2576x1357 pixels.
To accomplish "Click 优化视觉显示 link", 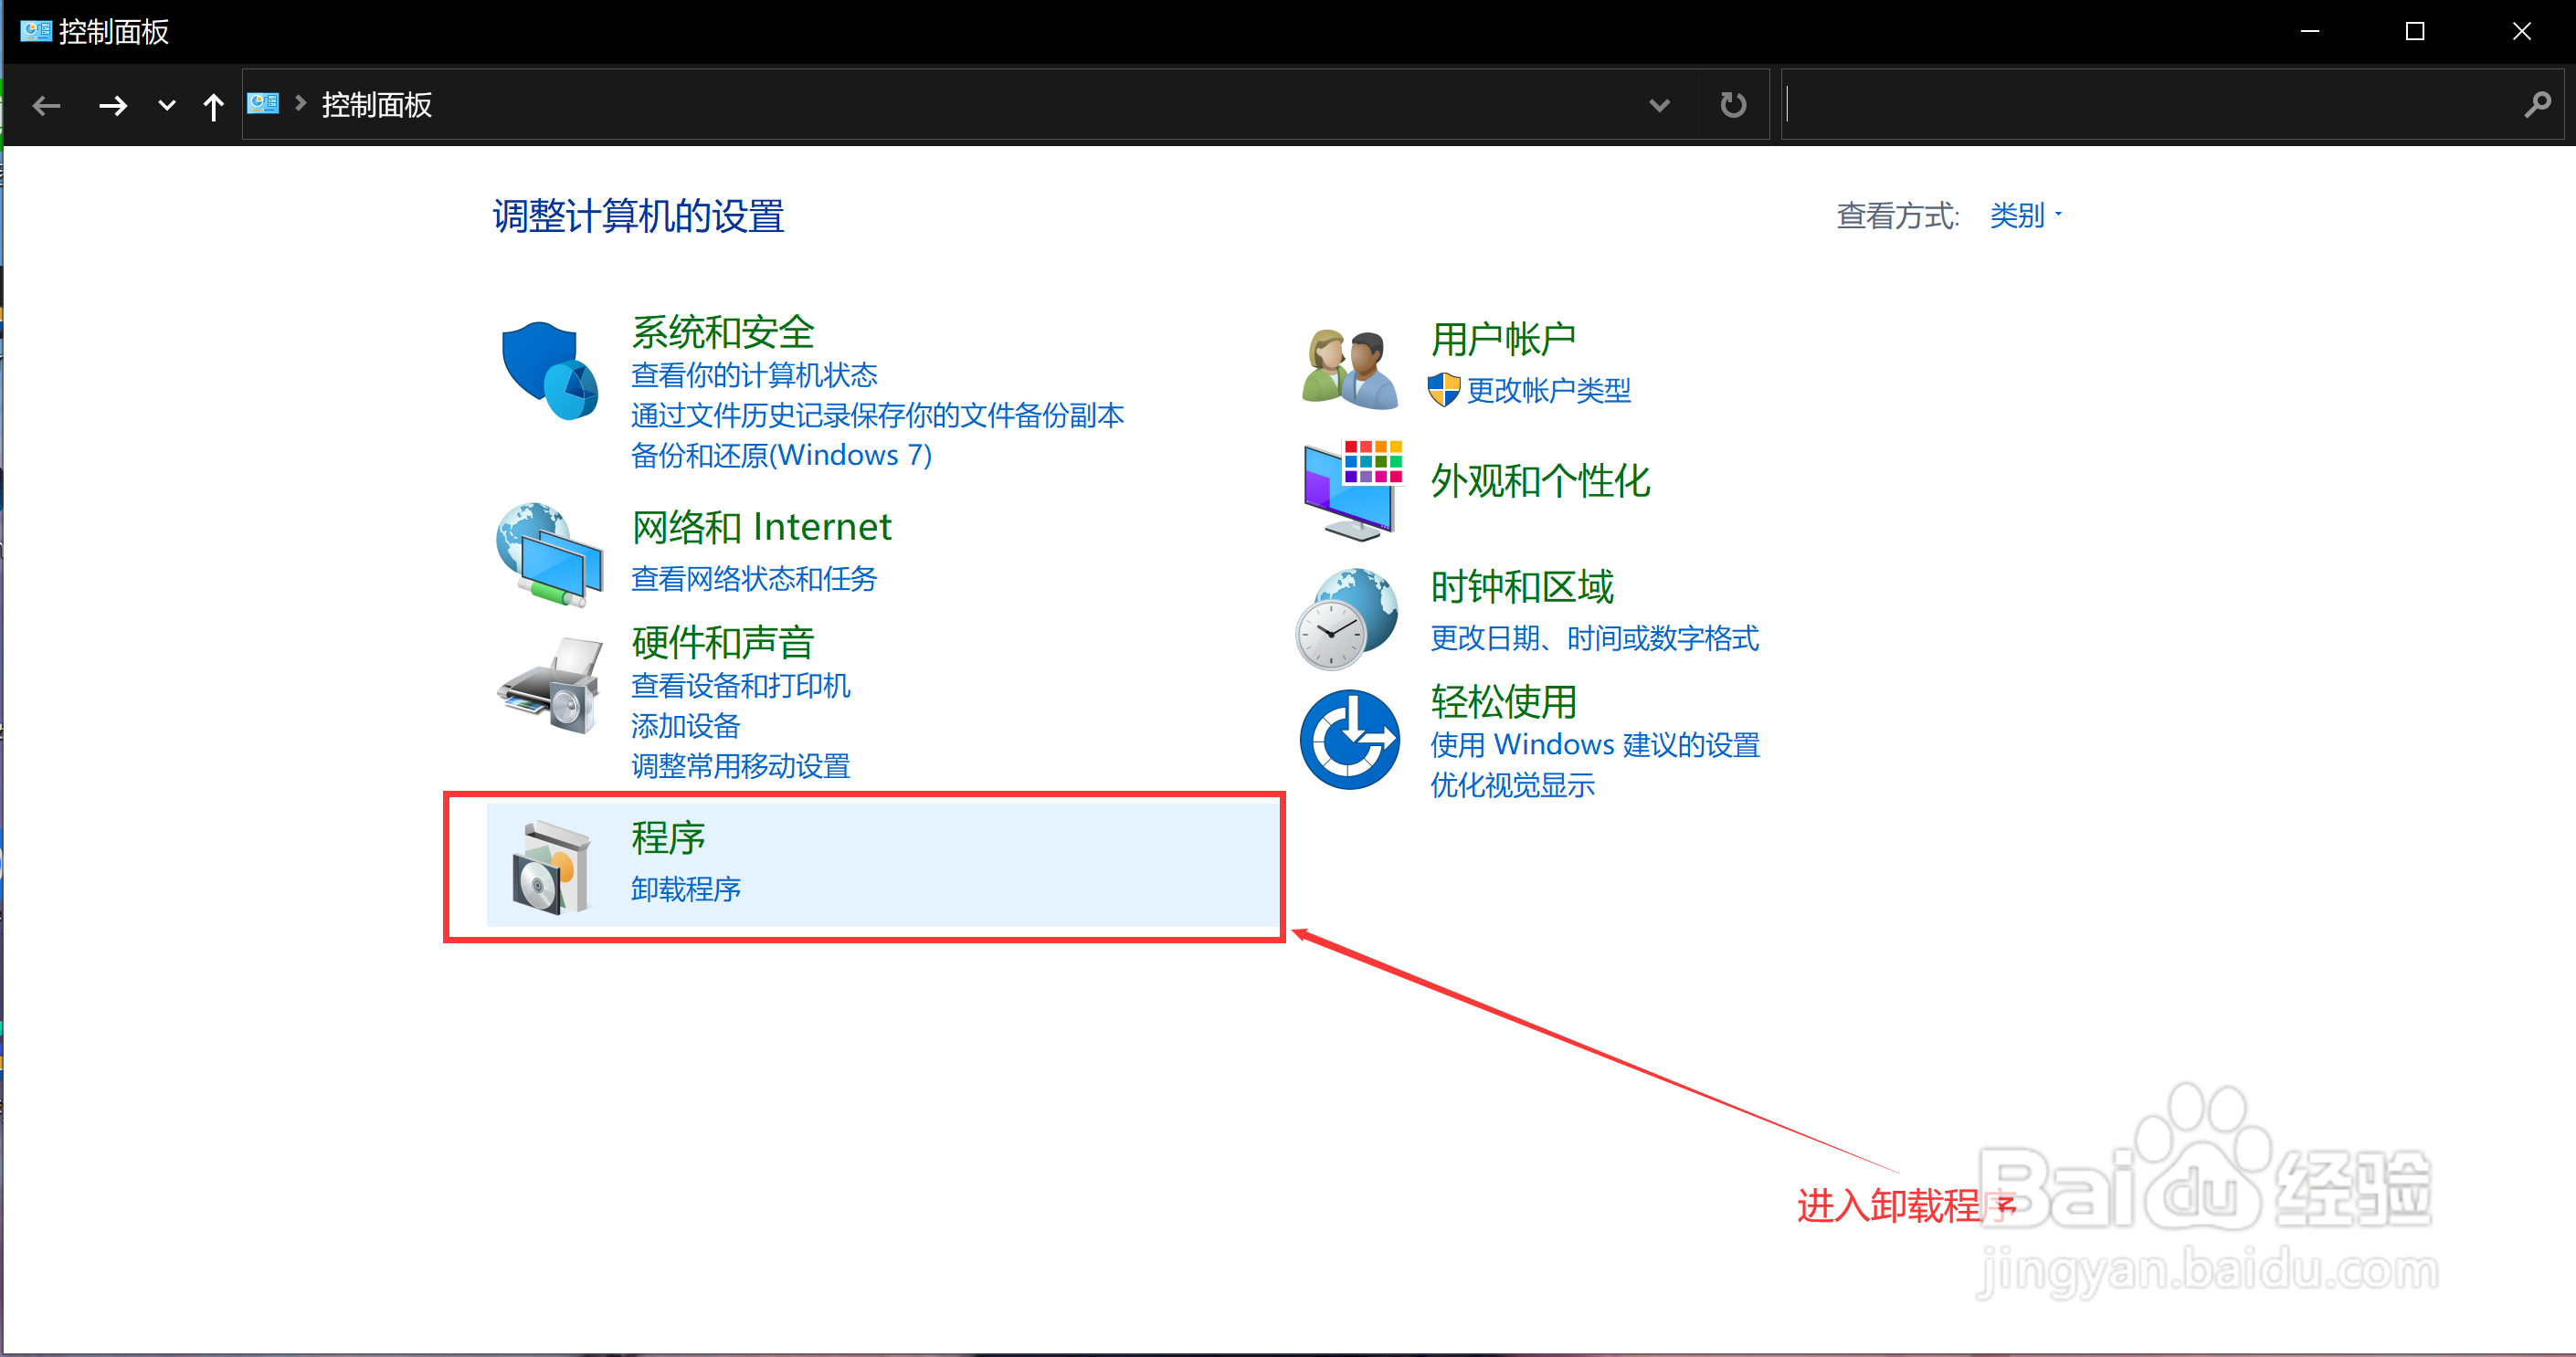I will (x=1512, y=786).
